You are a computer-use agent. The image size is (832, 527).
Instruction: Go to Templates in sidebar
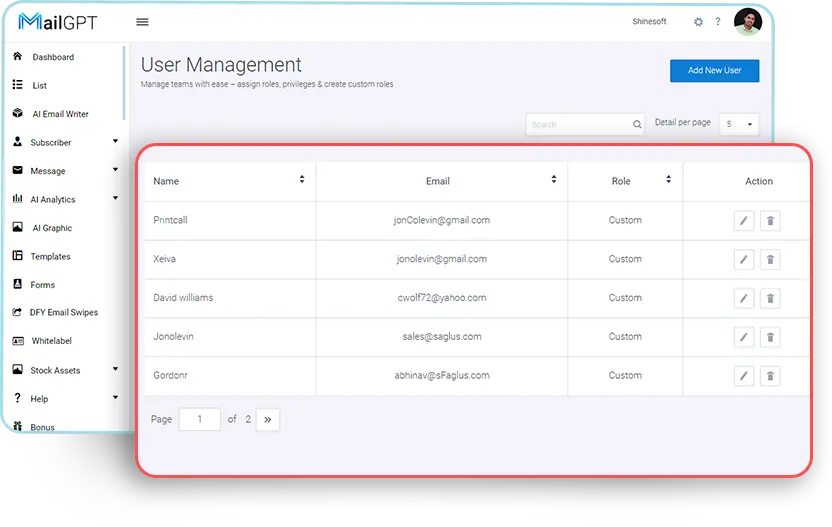[50, 257]
